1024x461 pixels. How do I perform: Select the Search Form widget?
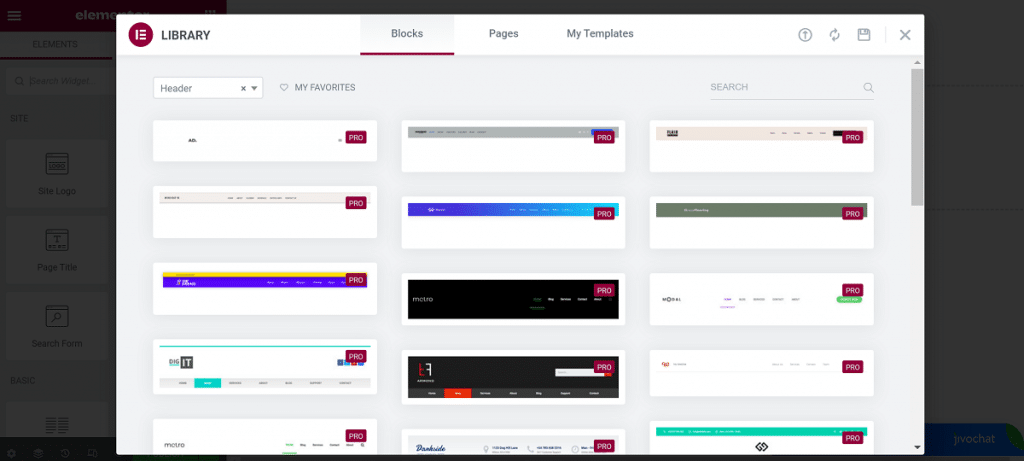pyautogui.click(x=57, y=325)
